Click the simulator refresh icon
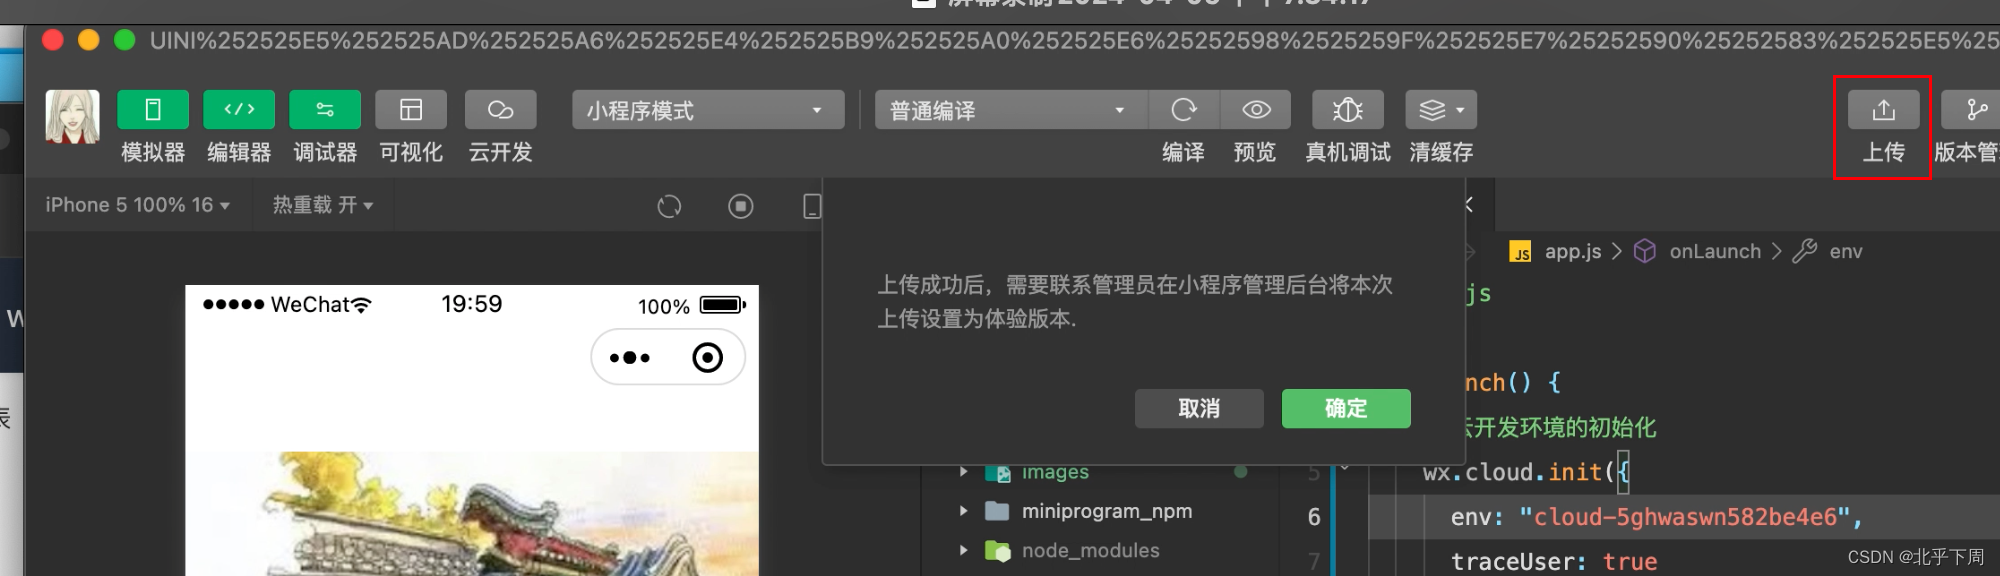The height and width of the screenshot is (576, 2000). [669, 206]
